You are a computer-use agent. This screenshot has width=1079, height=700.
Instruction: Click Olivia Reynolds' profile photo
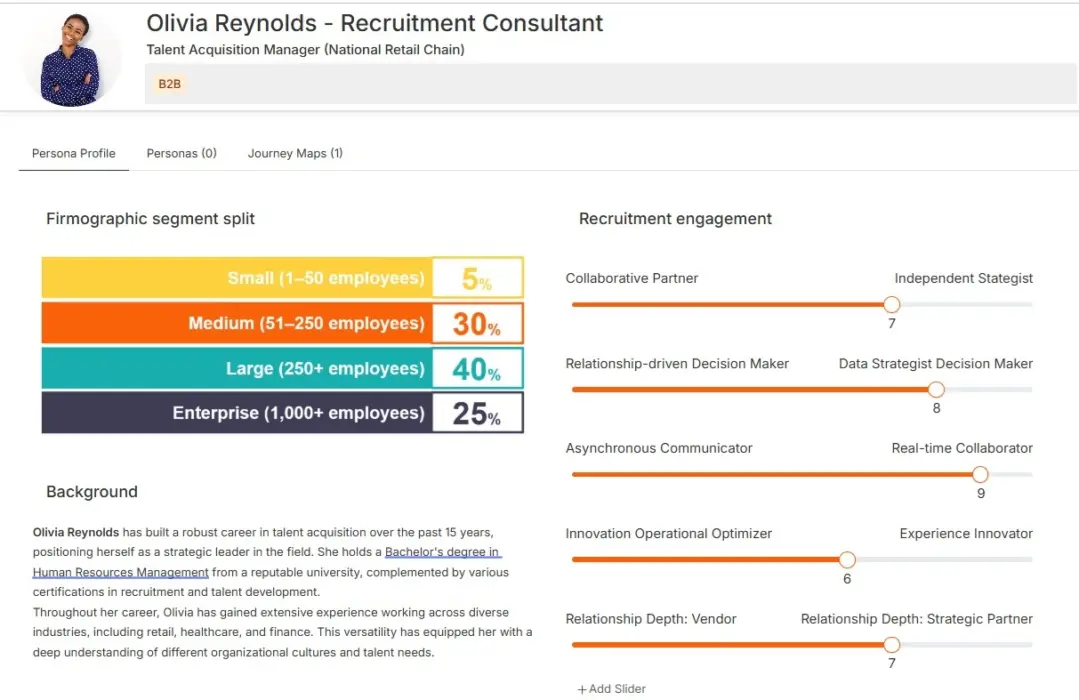click(x=70, y=57)
